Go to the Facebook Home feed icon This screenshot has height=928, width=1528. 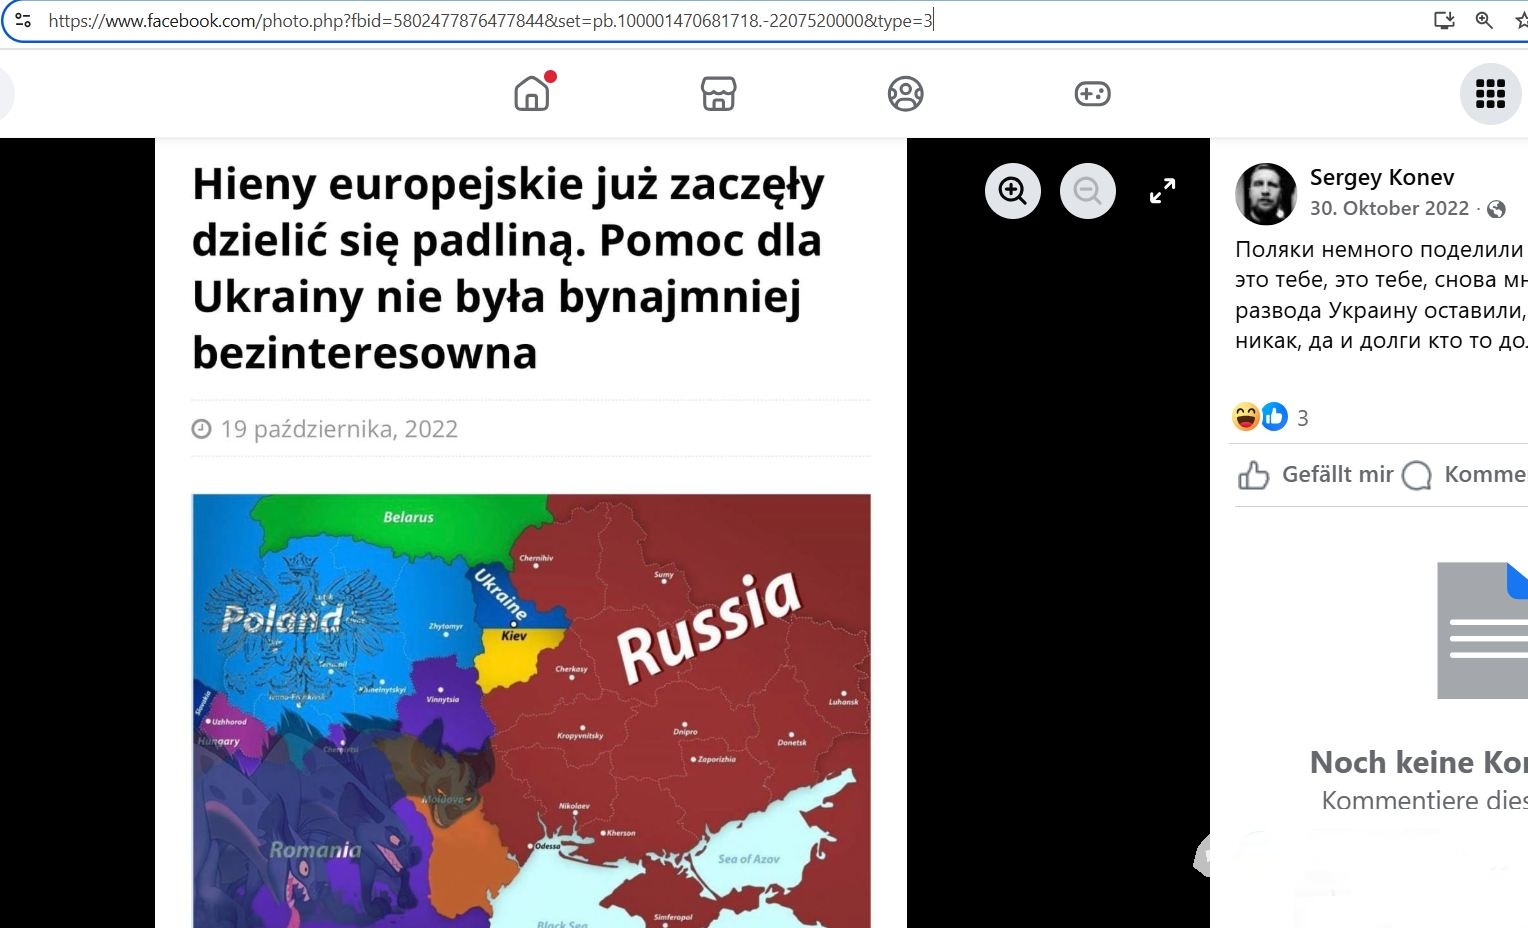tap(532, 94)
